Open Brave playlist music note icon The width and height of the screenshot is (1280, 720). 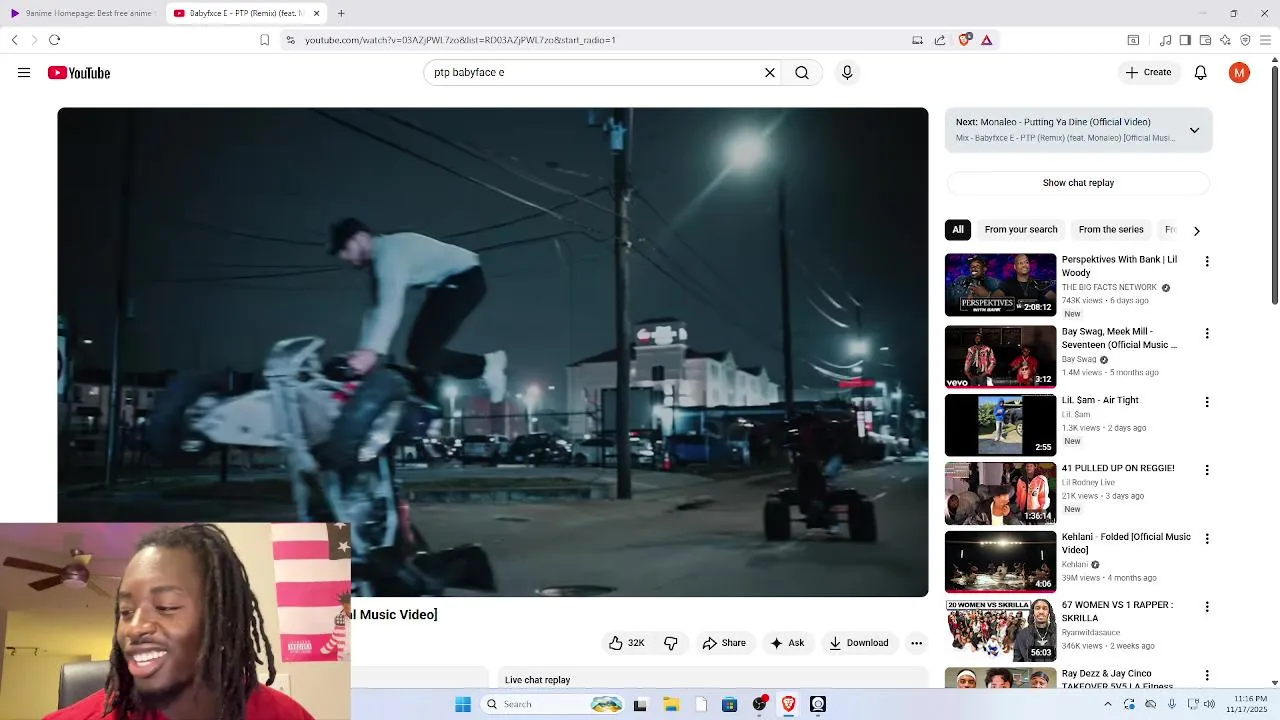tap(1165, 40)
